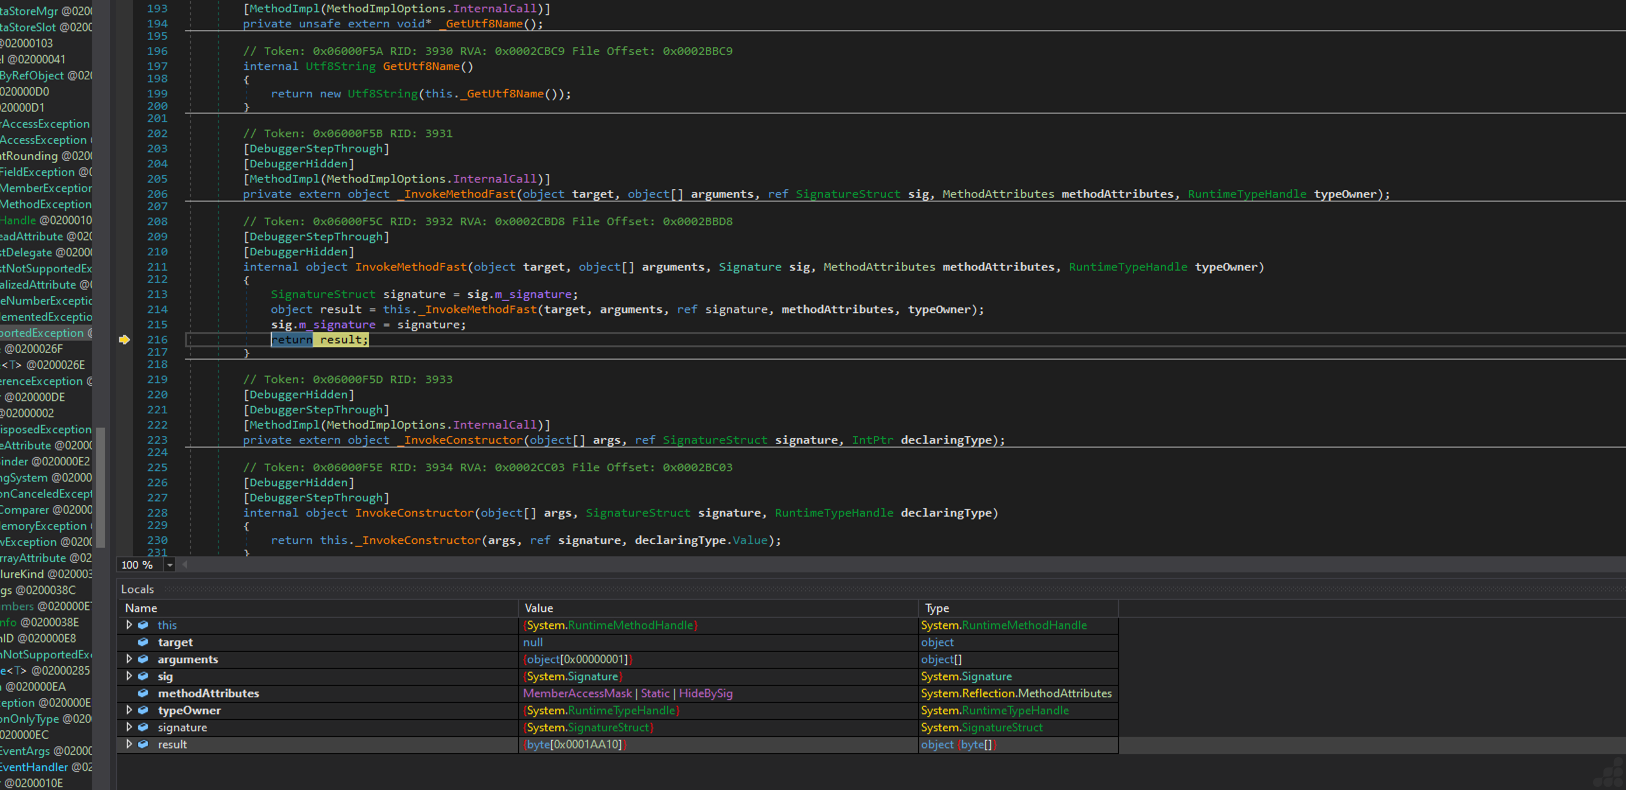The image size is (1626, 790).
Task: Click the variable icon next to "sig"
Action: coord(143,676)
